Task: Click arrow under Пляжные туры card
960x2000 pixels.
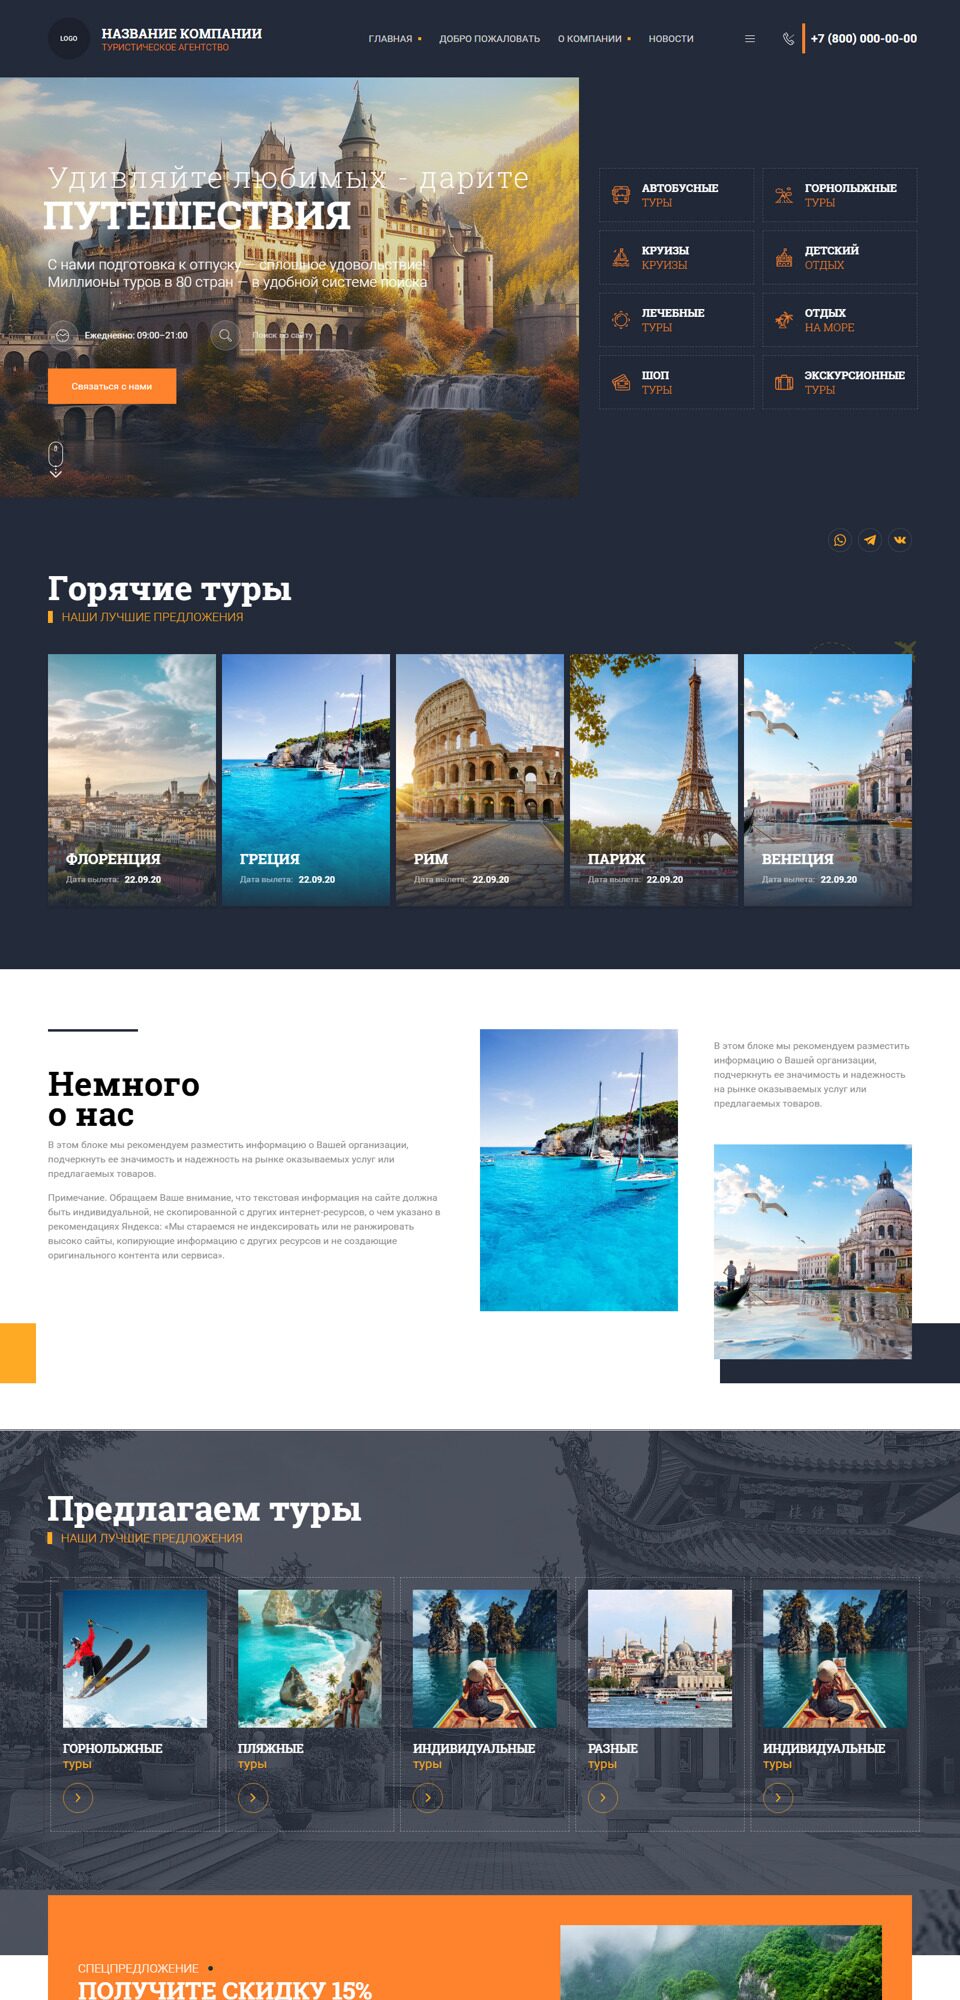Action: (x=253, y=1798)
